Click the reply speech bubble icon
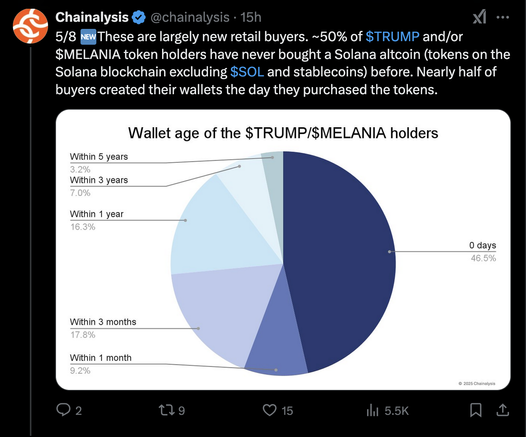Image resolution: width=526 pixels, height=437 pixels. [x=63, y=410]
